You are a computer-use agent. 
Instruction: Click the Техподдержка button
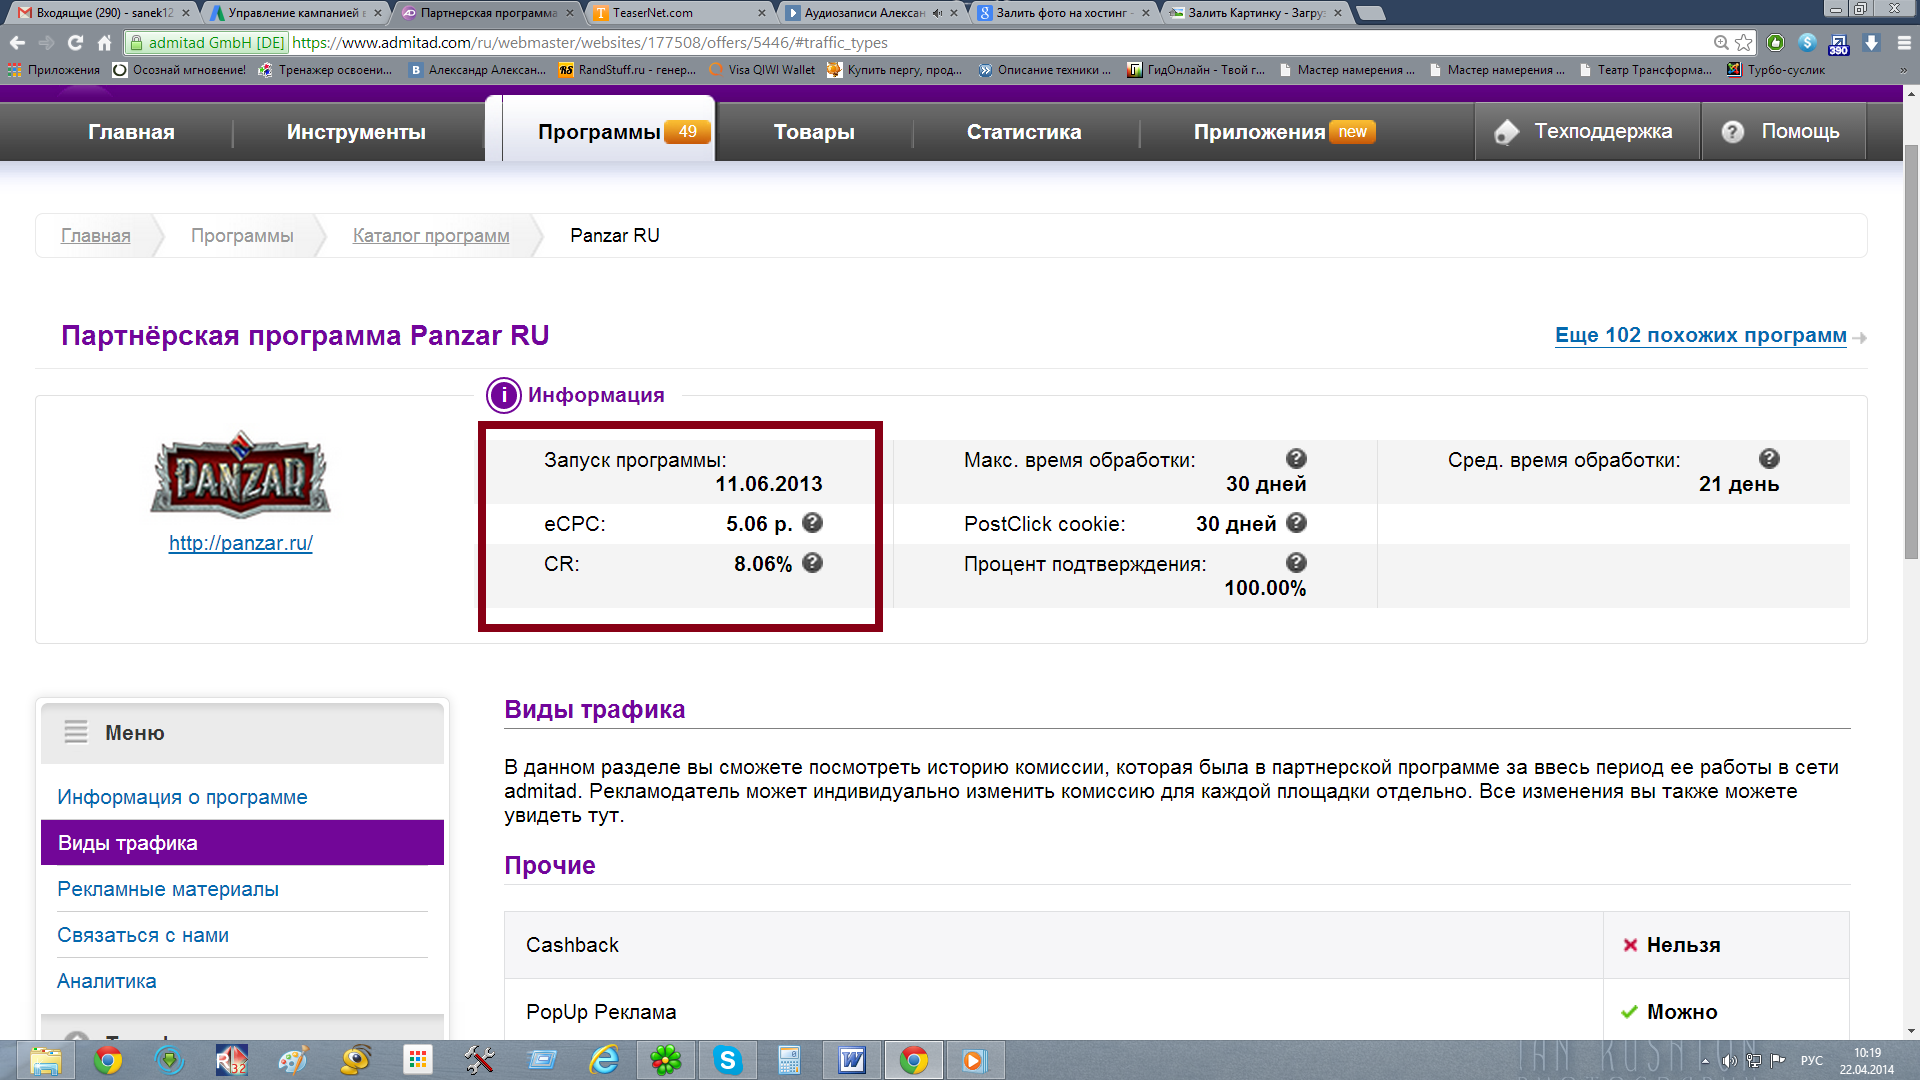pyautogui.click(x=1588, y=131)
